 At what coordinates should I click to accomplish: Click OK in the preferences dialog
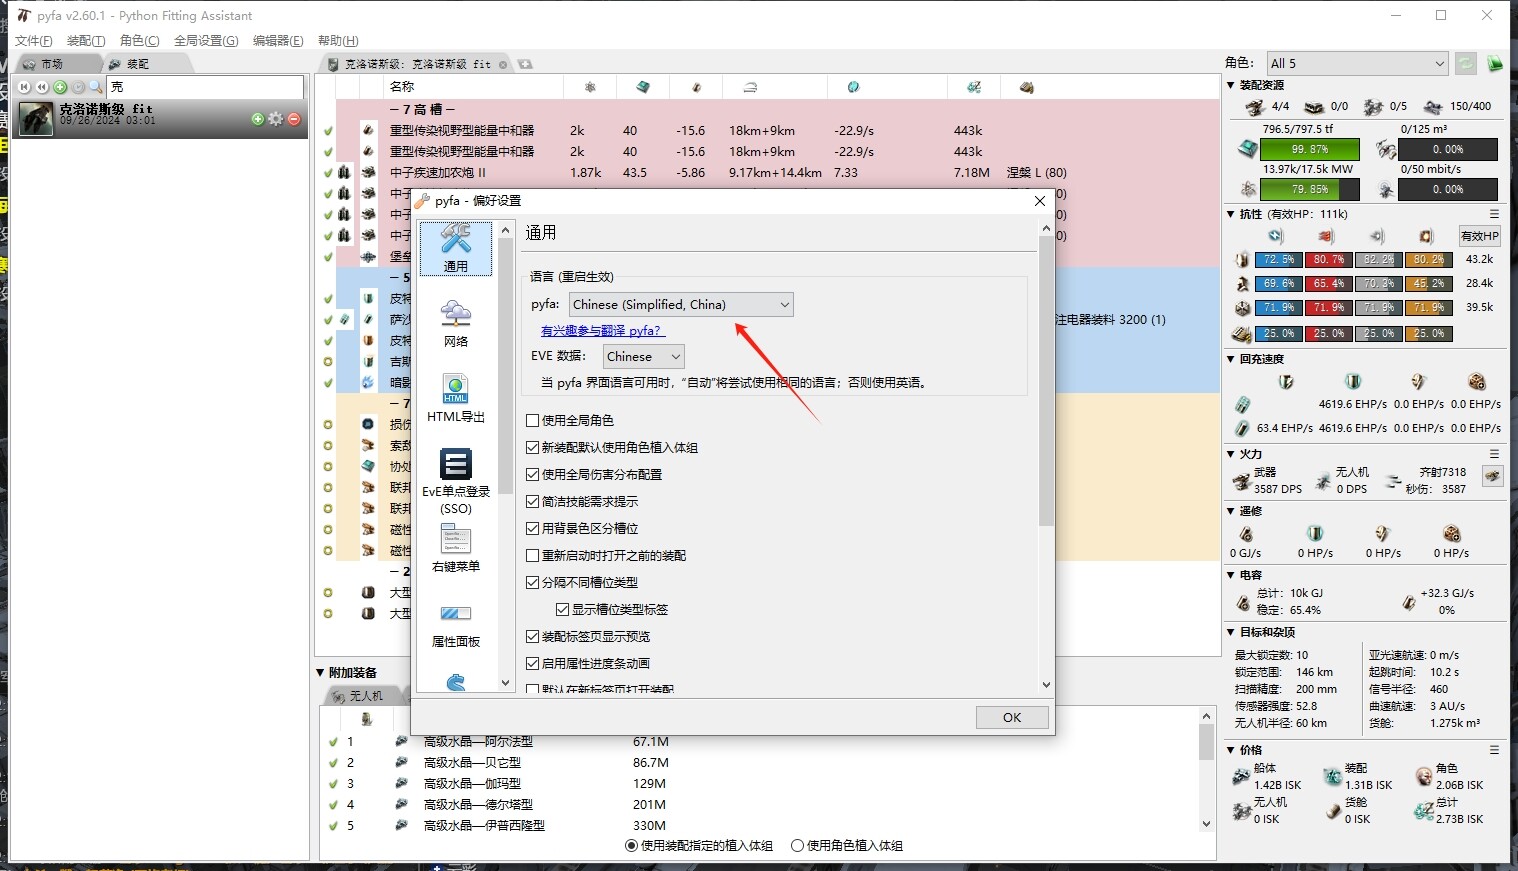point(1012,717)
